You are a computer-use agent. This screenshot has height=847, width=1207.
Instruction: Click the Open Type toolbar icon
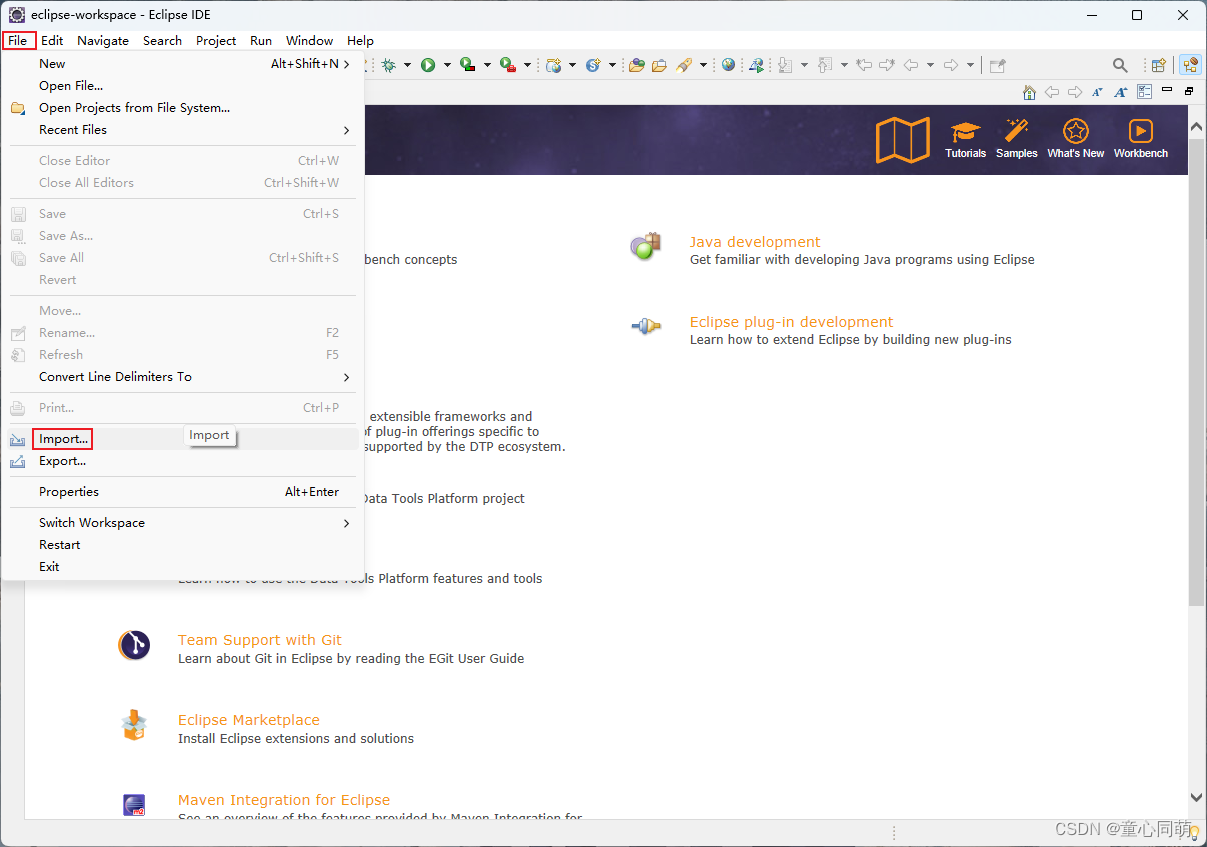(x=636, y=65)
